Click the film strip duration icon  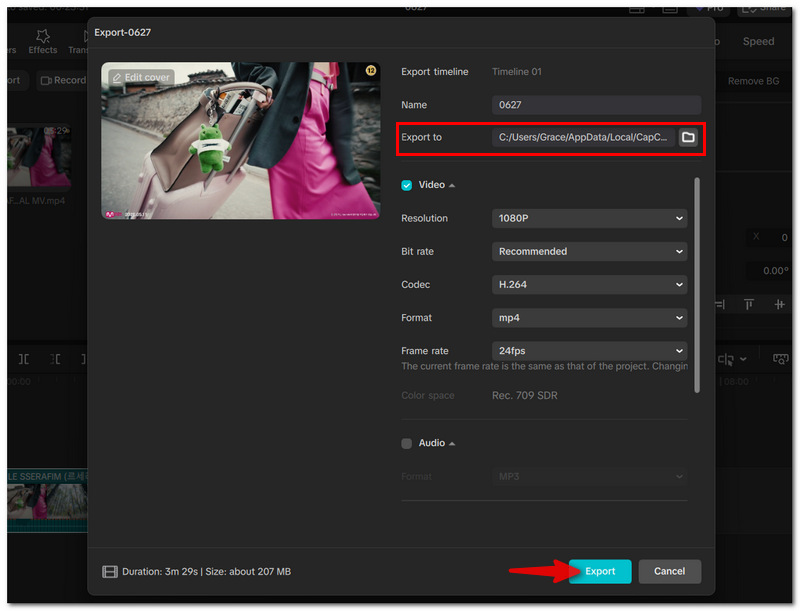pyautogui.click(x=110, y=572)
